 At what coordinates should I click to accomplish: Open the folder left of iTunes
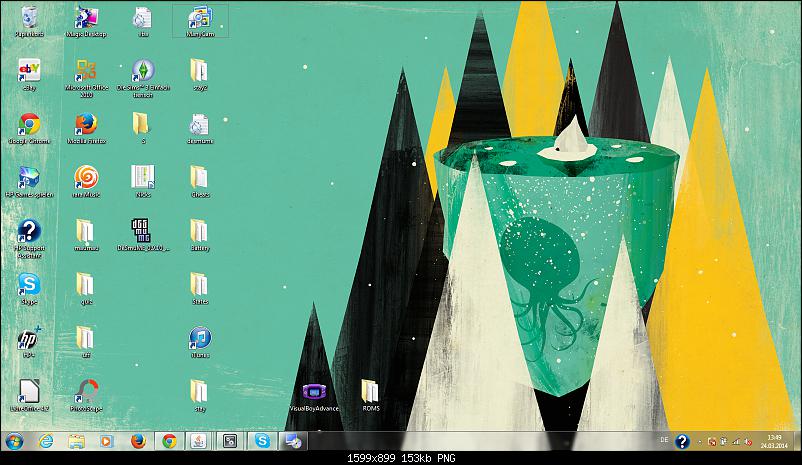(x=86, y=342)
